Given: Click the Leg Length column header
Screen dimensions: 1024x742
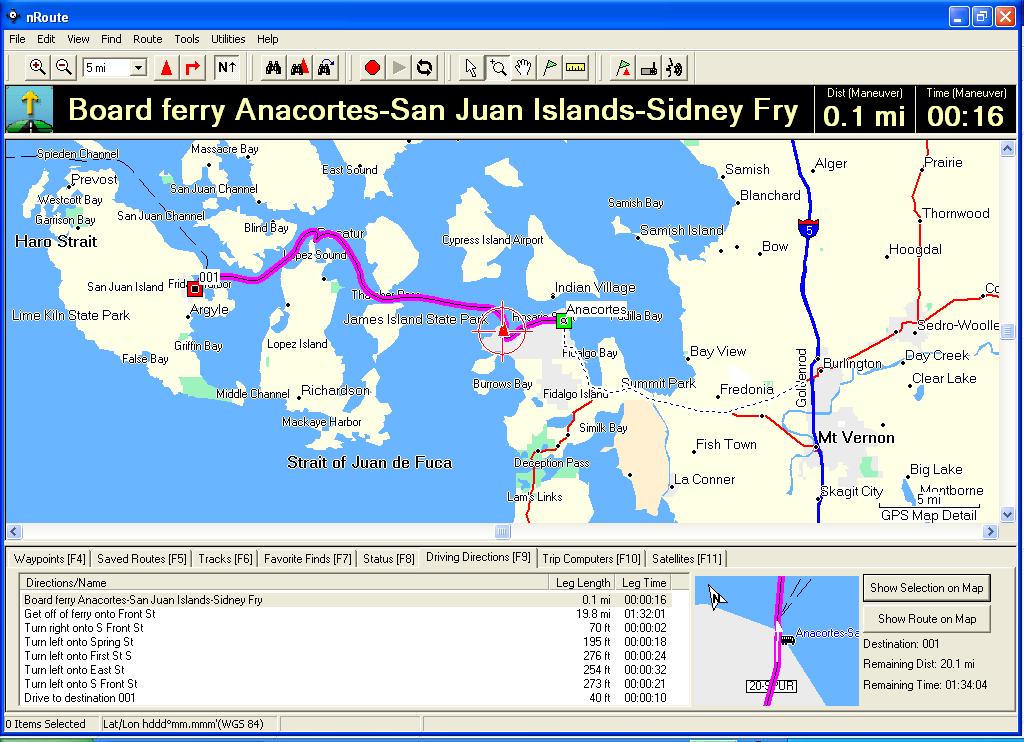Looking at the screenshot, I should [582, 583].
